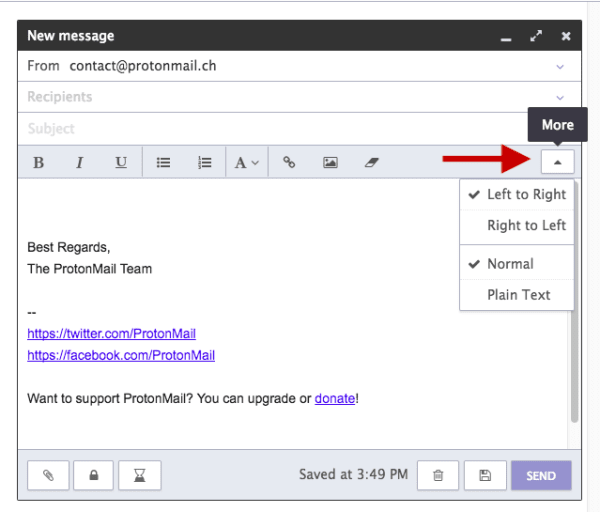This screenshot has width=600, height=512.
Task: Open the font style dropdown
Action: [247, 163]
